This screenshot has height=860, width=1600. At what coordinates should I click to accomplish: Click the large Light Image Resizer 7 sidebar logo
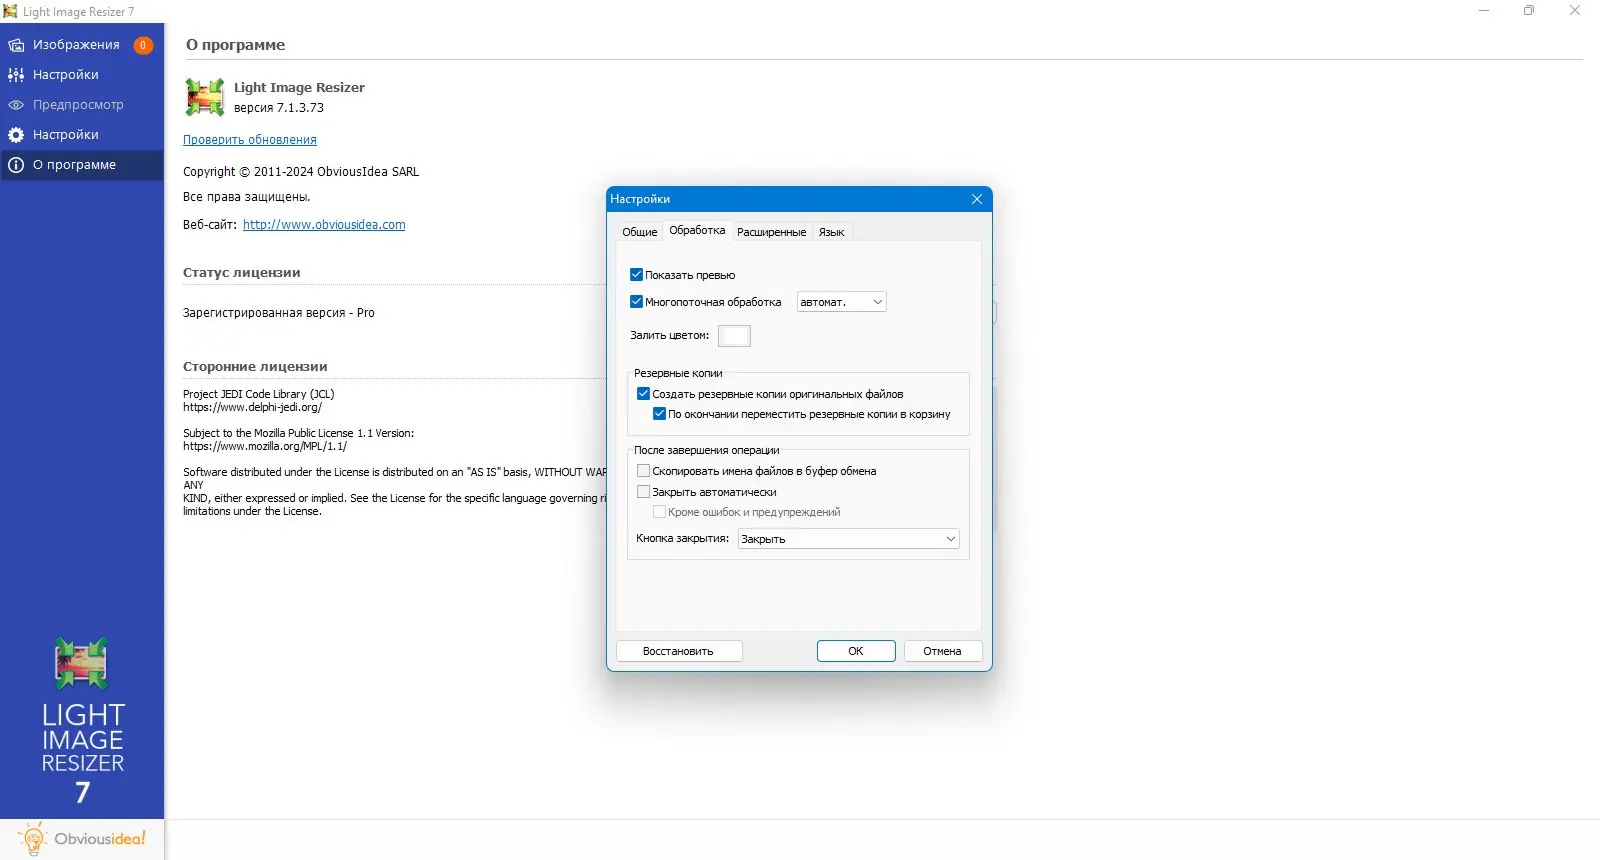(x=82, y=721)
